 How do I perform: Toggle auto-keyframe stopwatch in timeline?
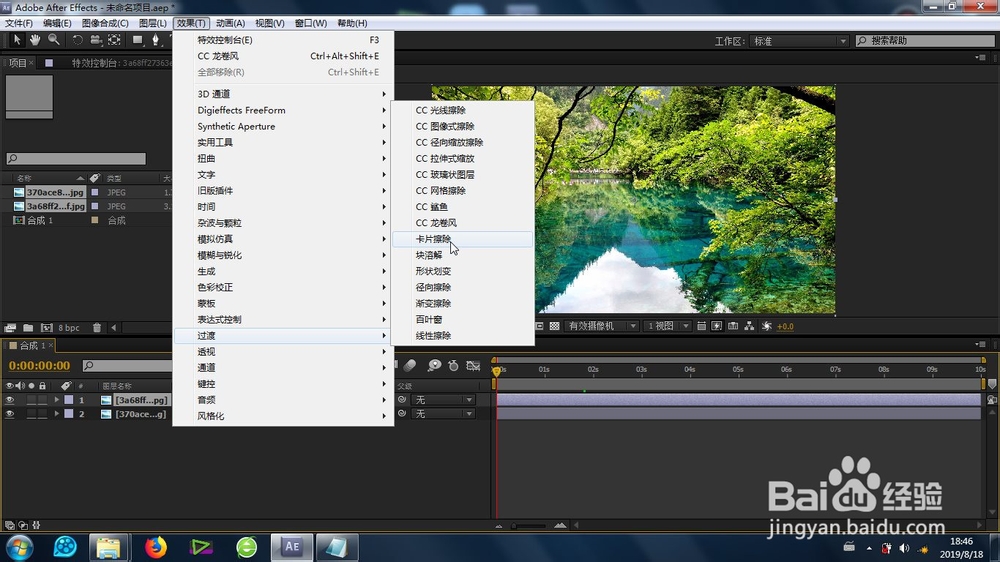point(453,366)
